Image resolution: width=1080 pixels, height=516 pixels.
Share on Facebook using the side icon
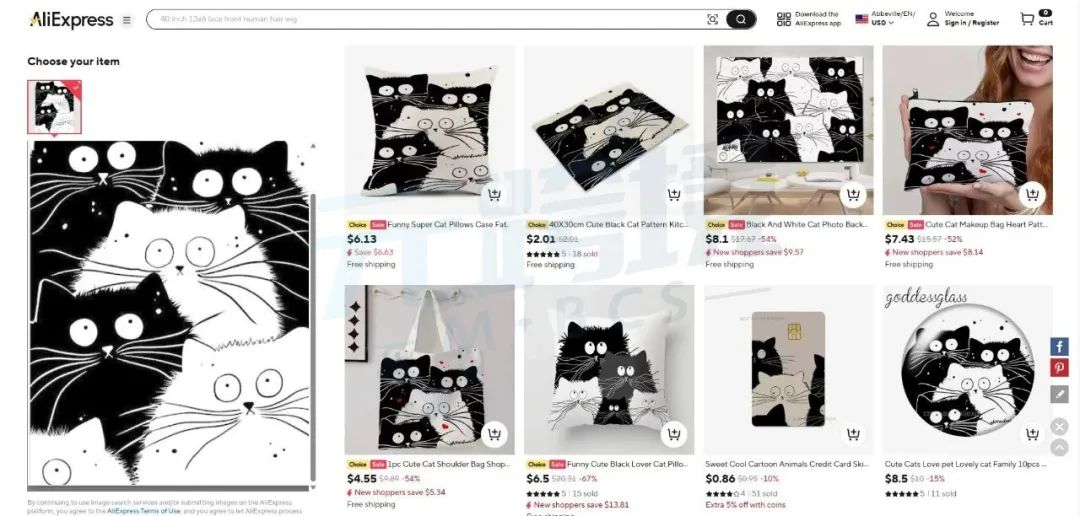click(x=1059, y=347)
